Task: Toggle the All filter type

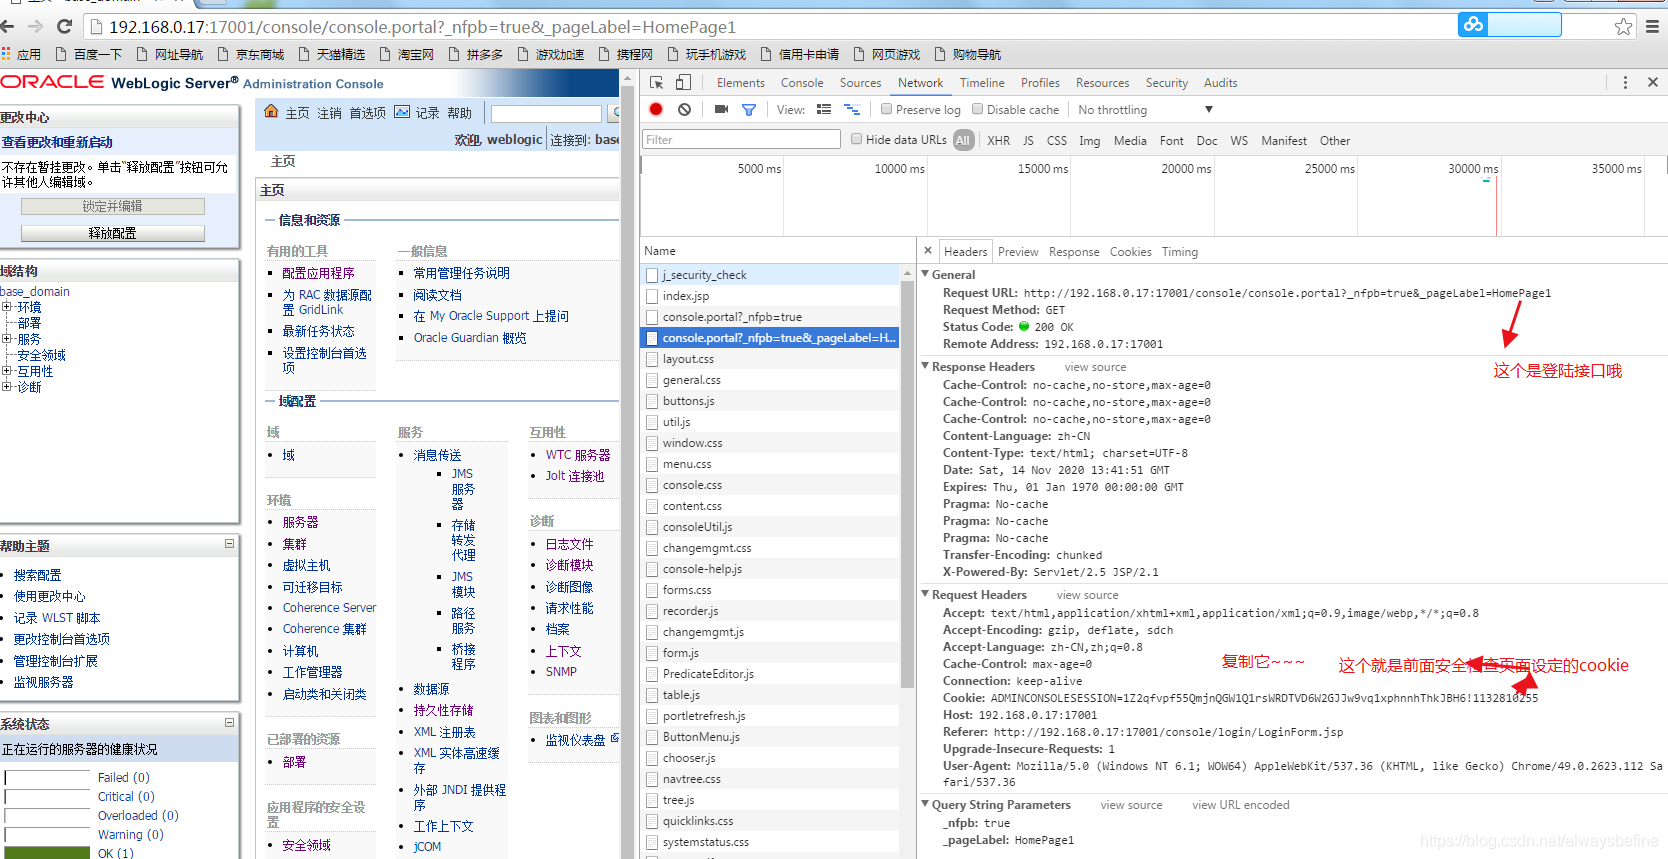Action: point(963,140)
